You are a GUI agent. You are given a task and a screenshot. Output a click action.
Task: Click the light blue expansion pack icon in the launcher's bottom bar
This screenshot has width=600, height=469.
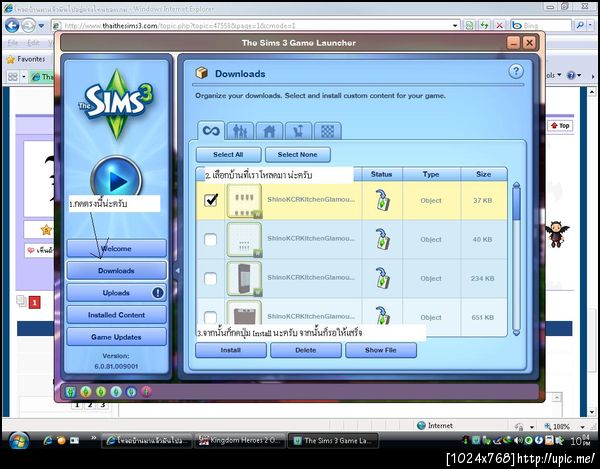(x=116, y=391)
